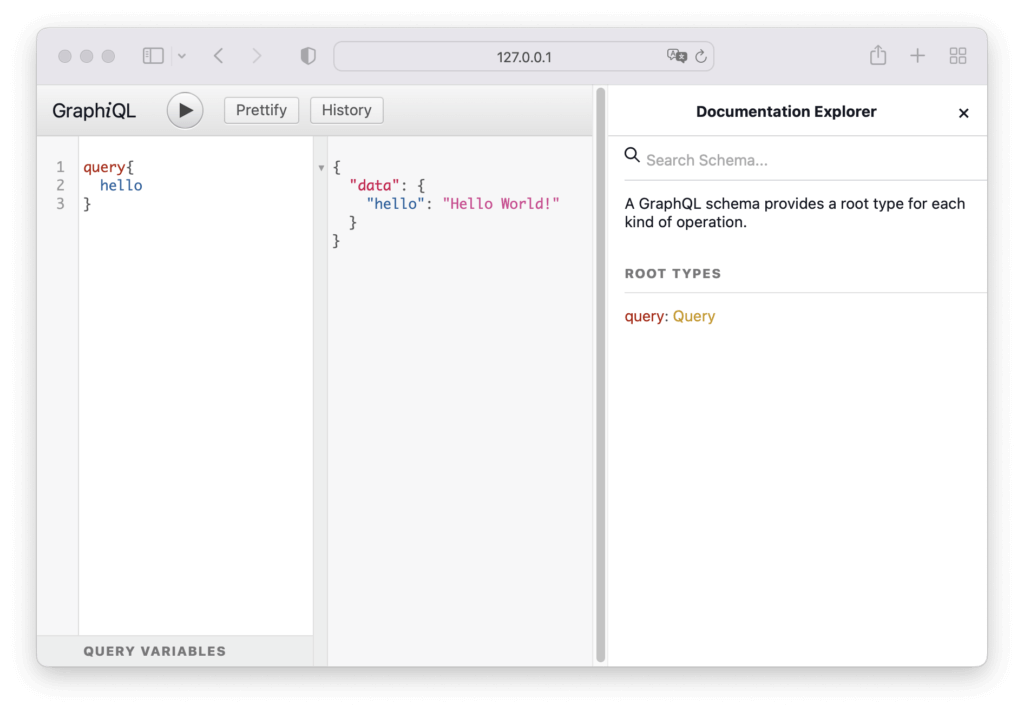Open a new Safari tab with the plus icon
Image resolution: width=1024 pixels, height=712 pixels.
tap(917, 55)
